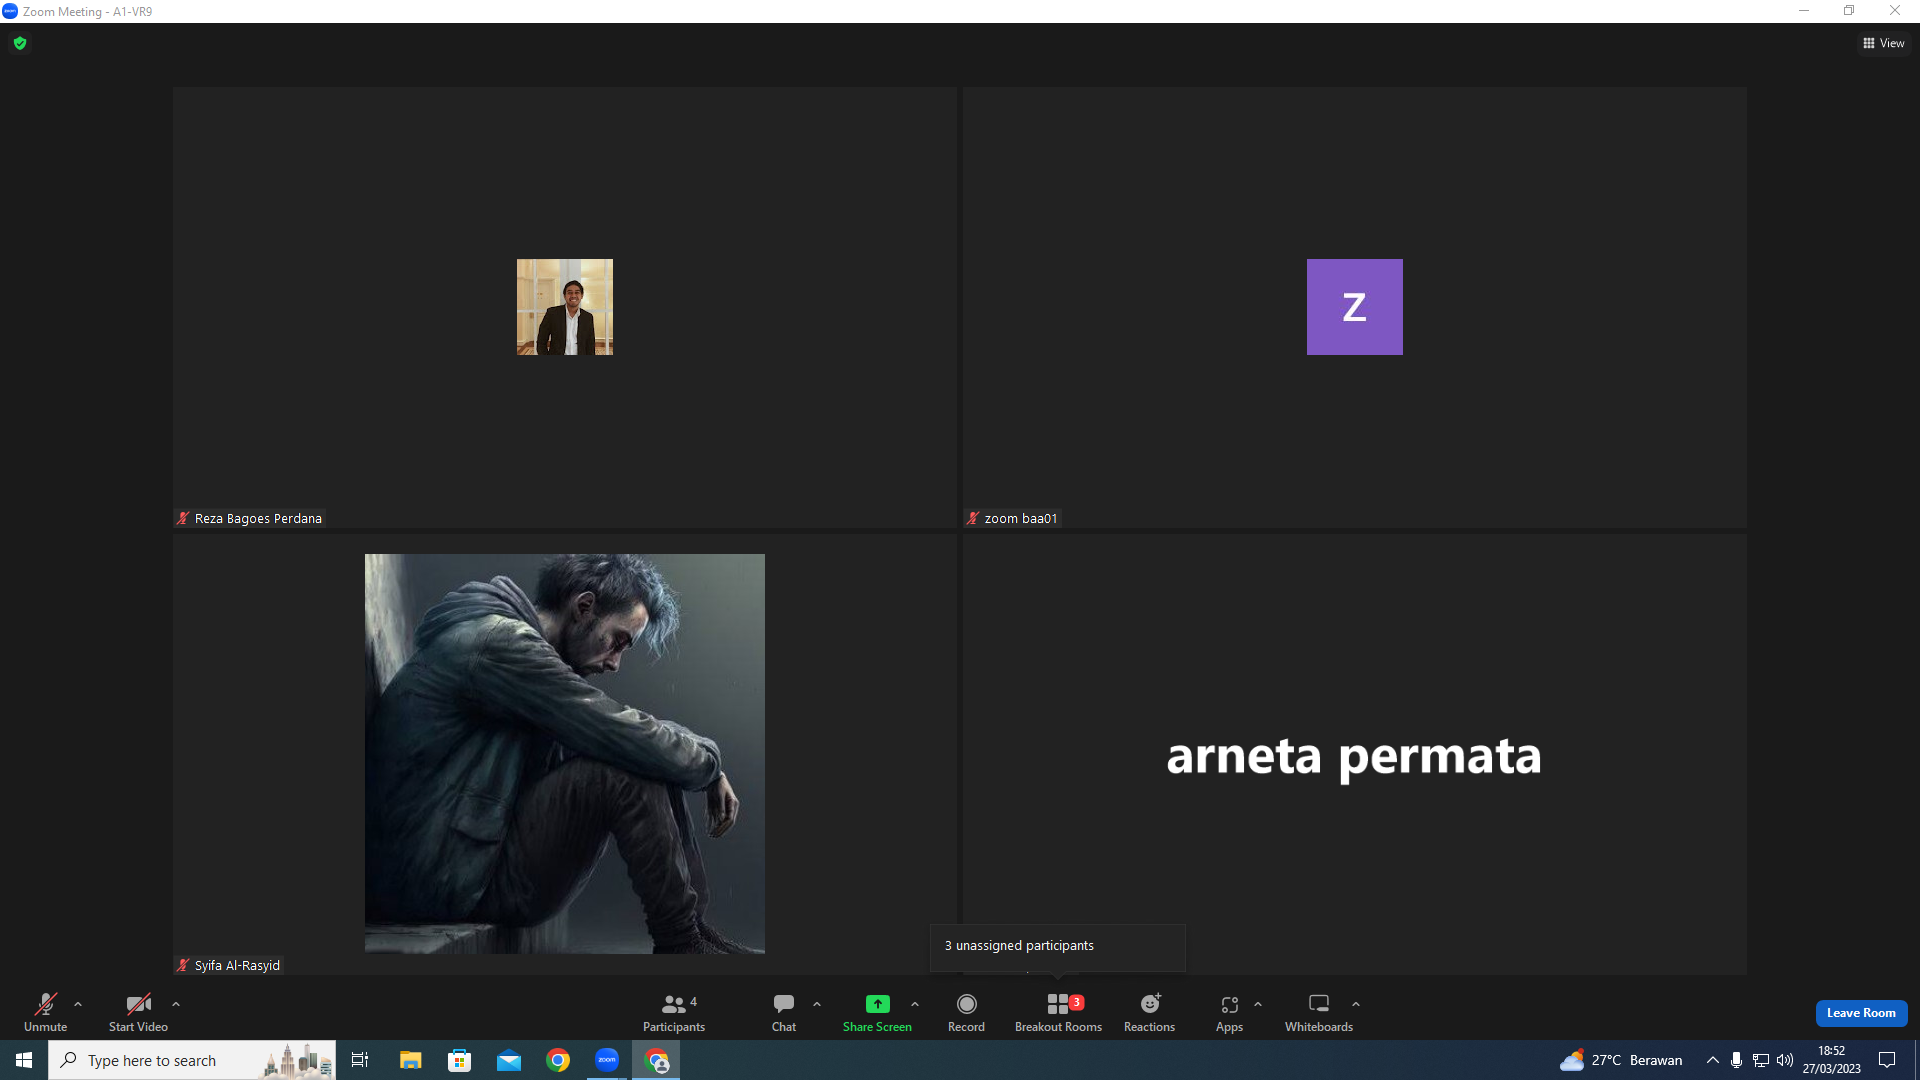Open the View layout menu

click(x=1884, y=43)
